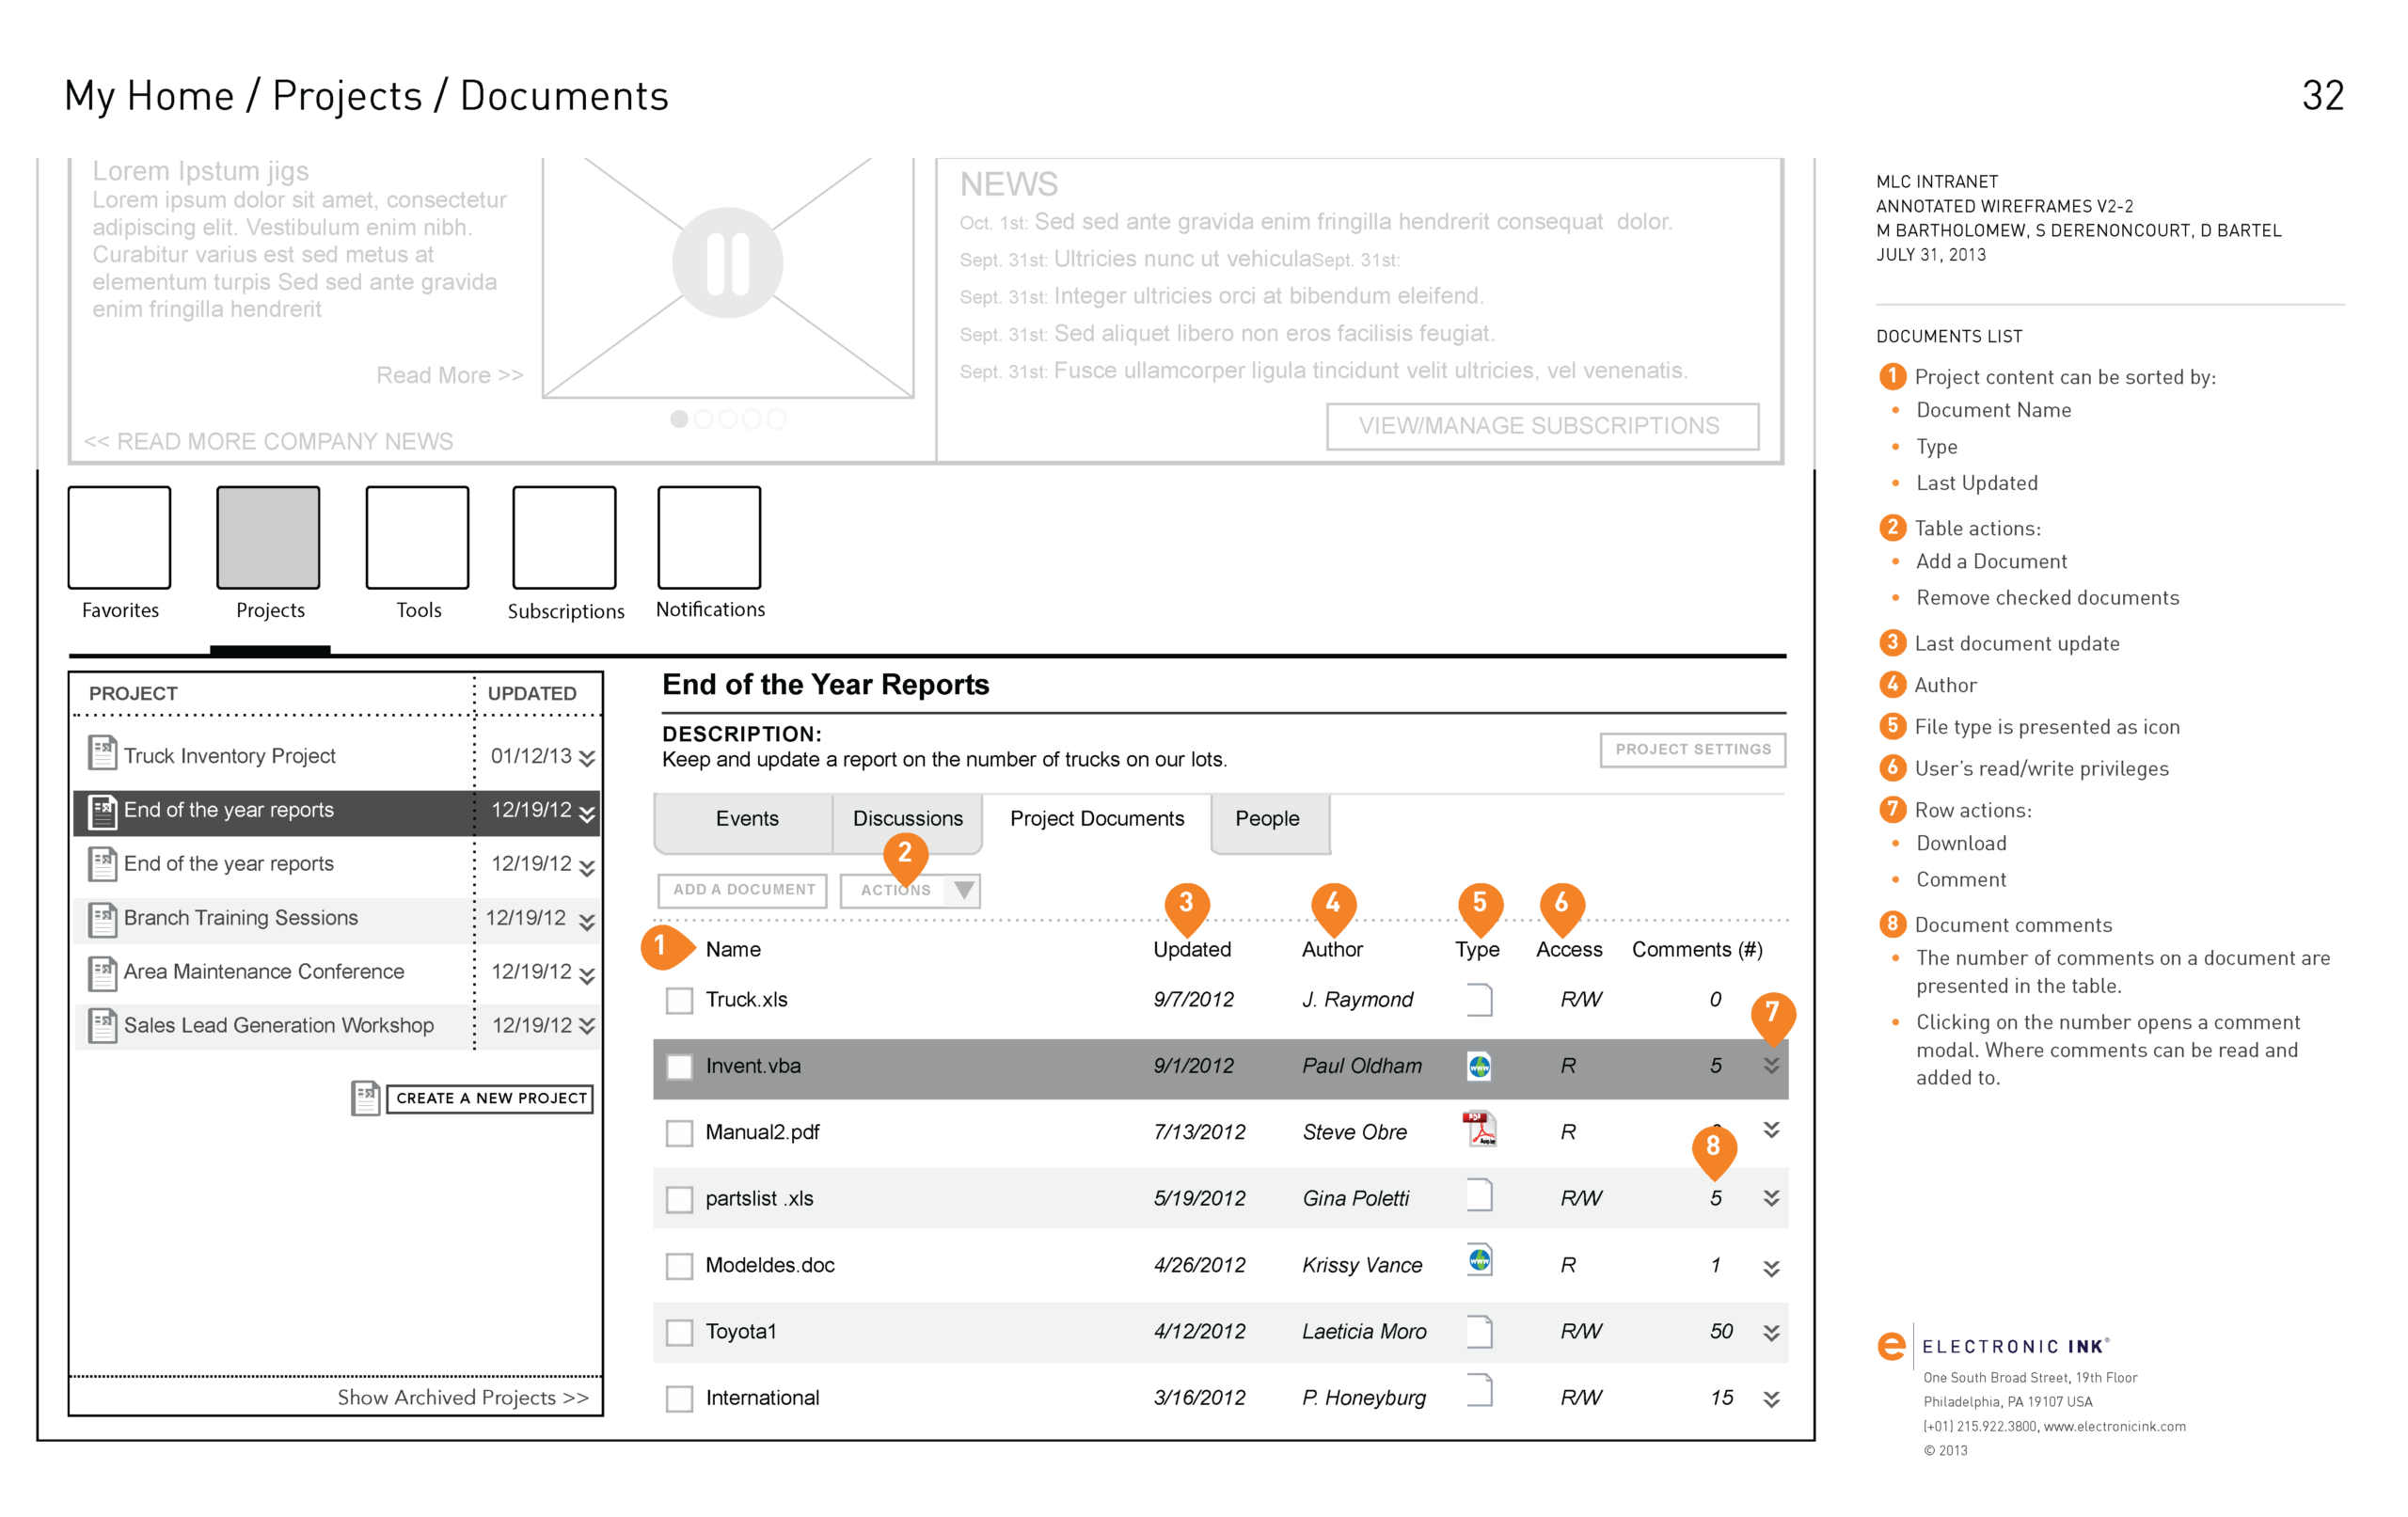The image size is (2408, 1517).
Task: Switch to the Discussions tab
Action: coord(907,819)
